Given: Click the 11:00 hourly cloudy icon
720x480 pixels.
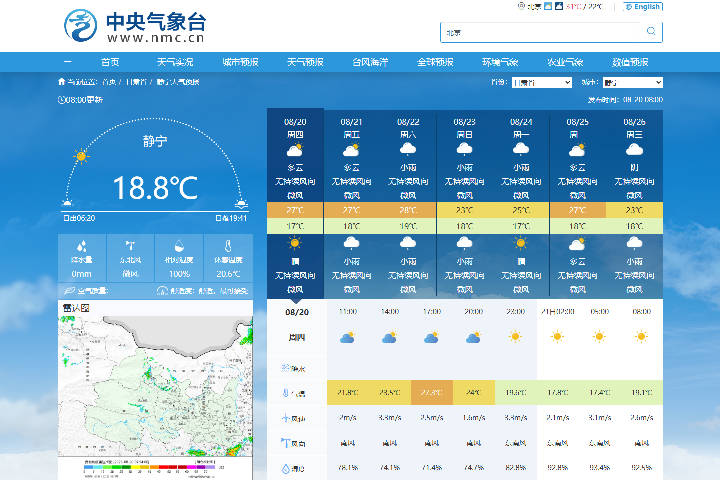Looking at the screenshot, I should pos(348,338).
